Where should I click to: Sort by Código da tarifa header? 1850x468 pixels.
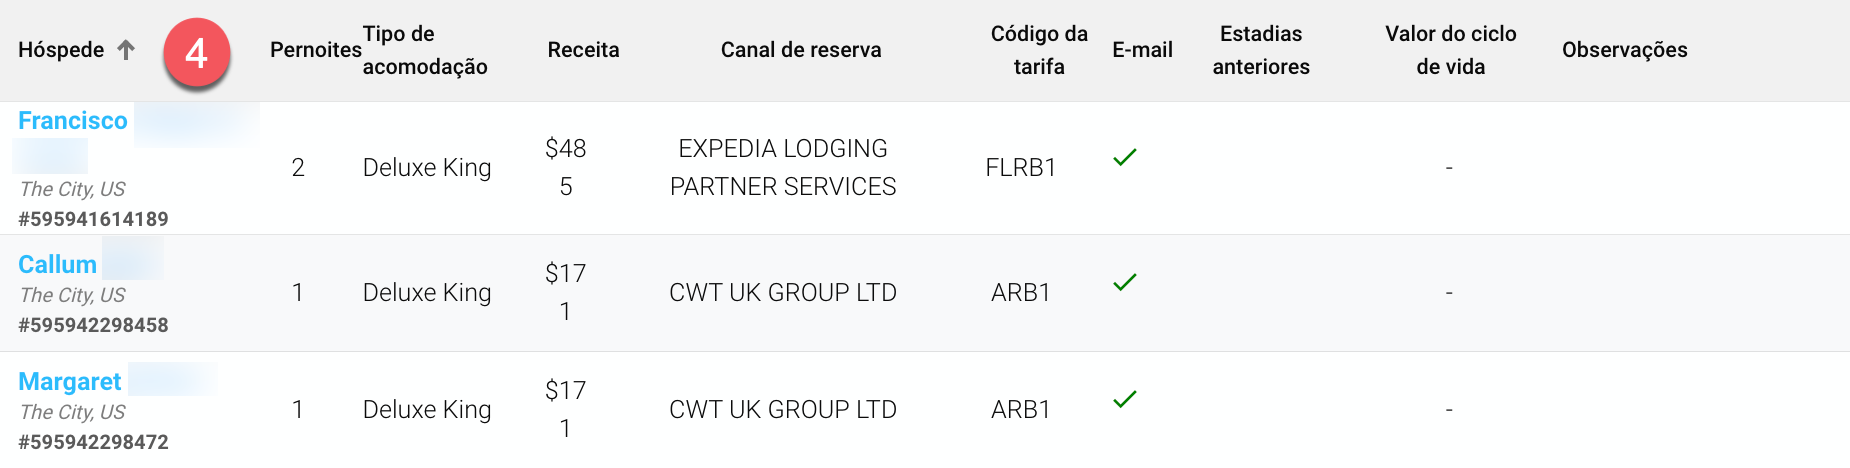point(1039,50)
